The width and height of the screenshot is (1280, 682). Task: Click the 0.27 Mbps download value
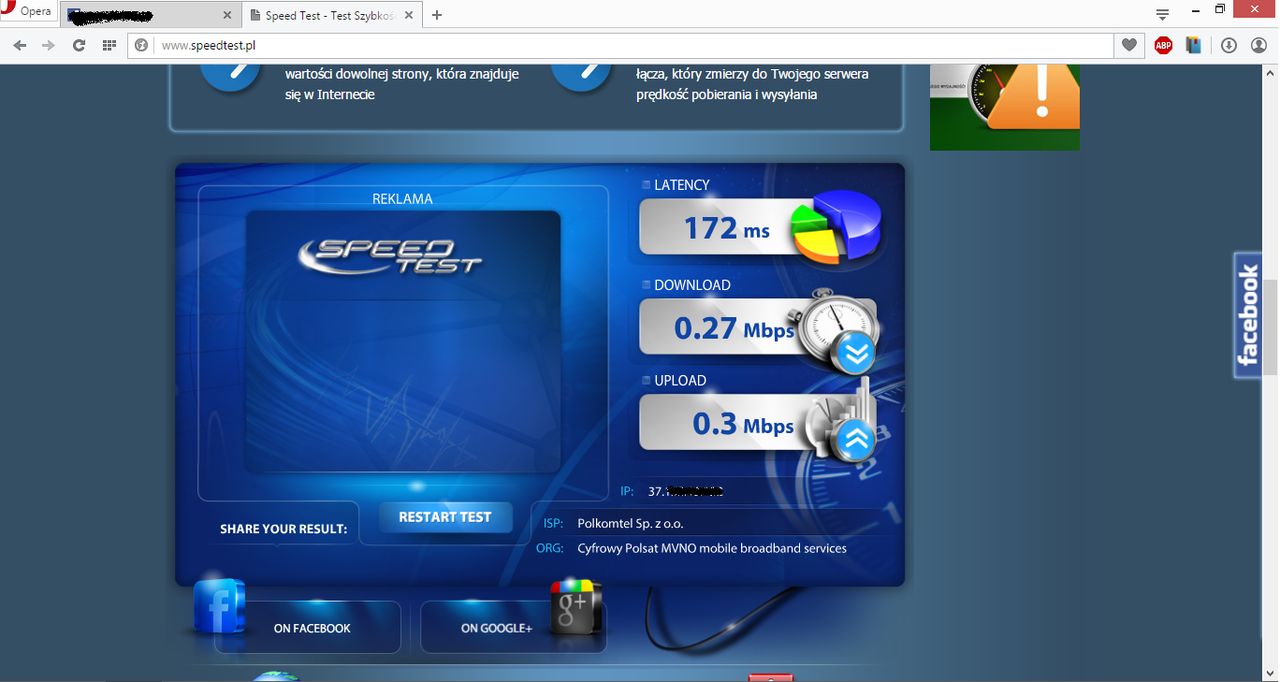735,327
